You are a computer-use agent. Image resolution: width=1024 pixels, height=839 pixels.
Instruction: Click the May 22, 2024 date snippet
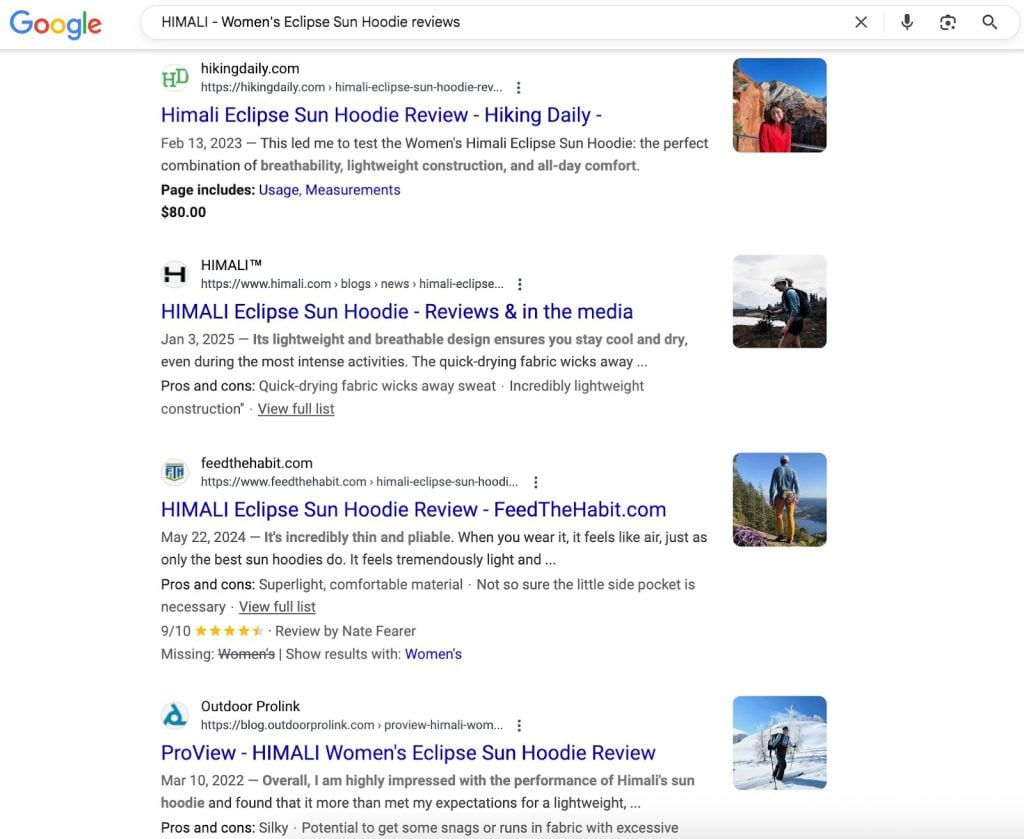click(203, 537)
